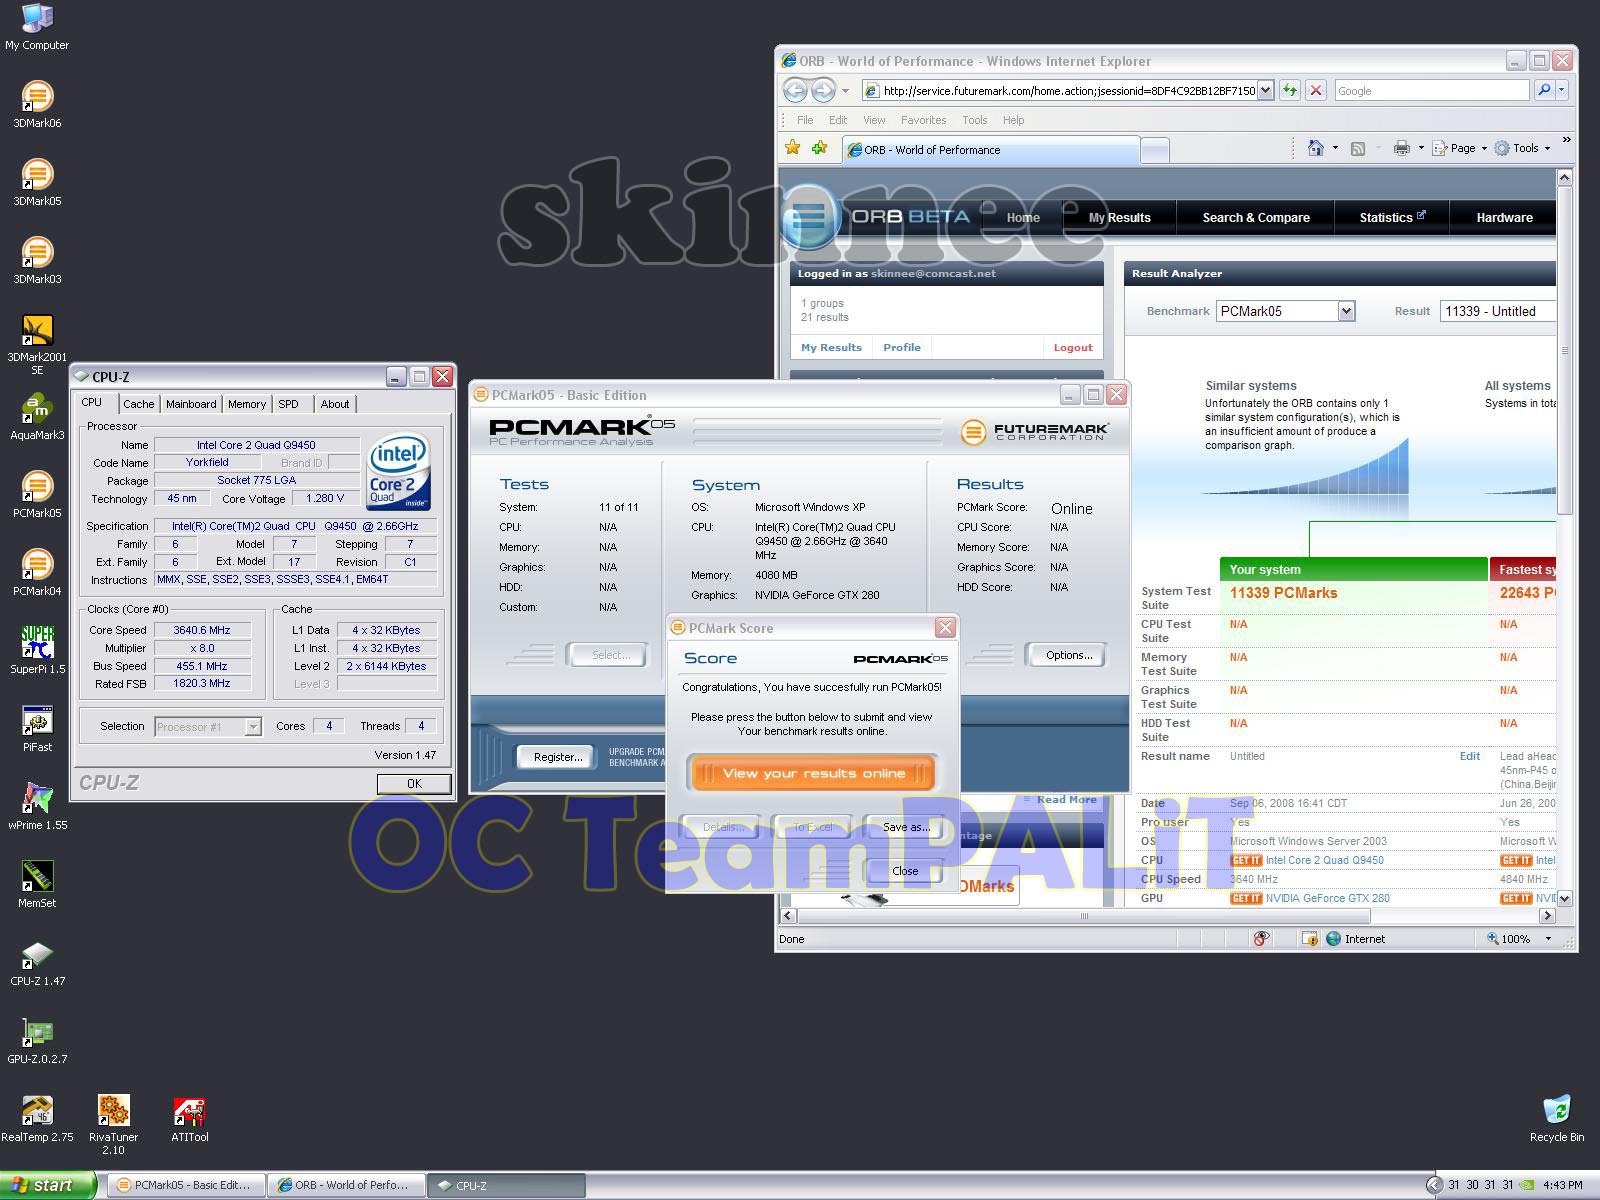Switch to CPU-Z Mainboard tab
1600x1200 pixels.
tap(191, 404)
